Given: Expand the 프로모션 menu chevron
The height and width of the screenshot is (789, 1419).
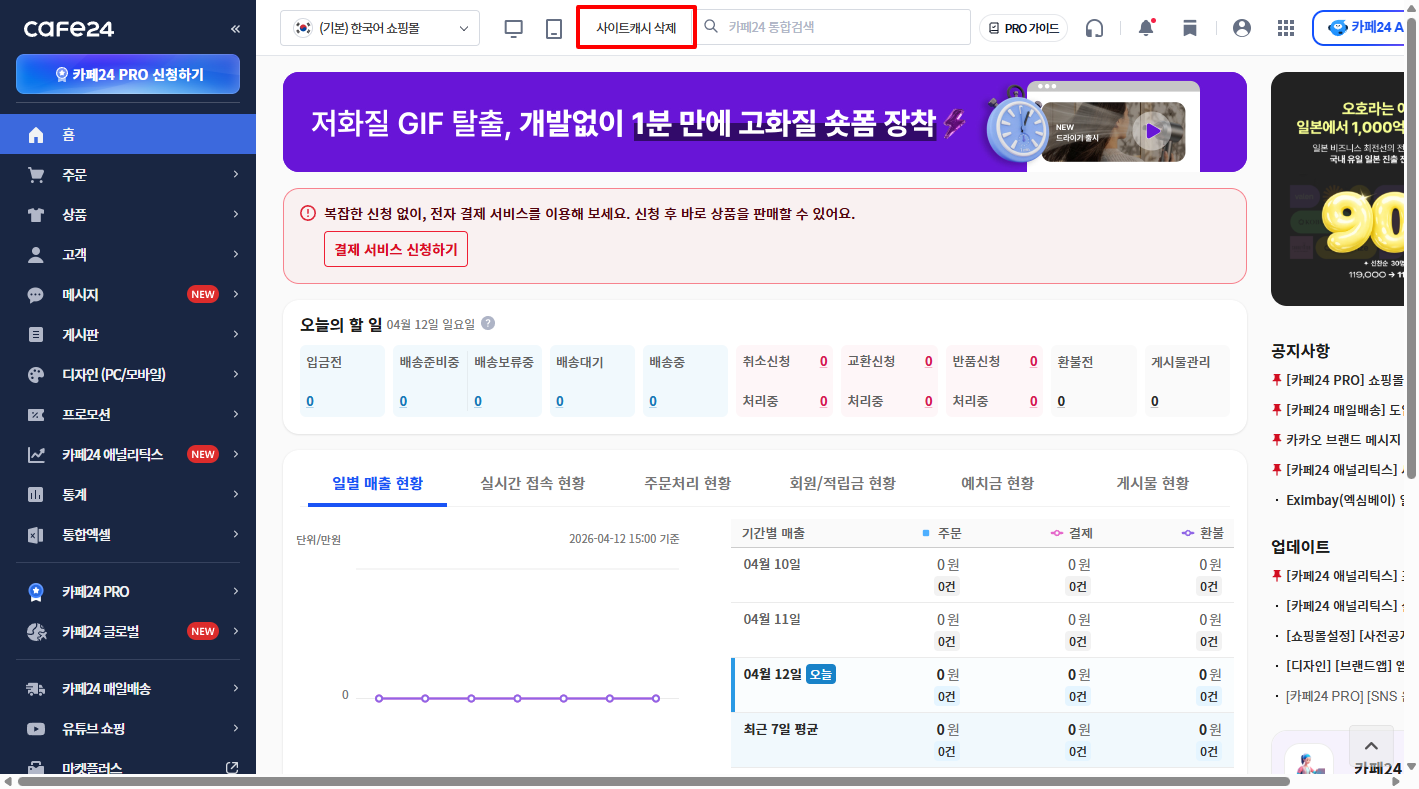Looking at the screenshot, I should click(236, 415).
